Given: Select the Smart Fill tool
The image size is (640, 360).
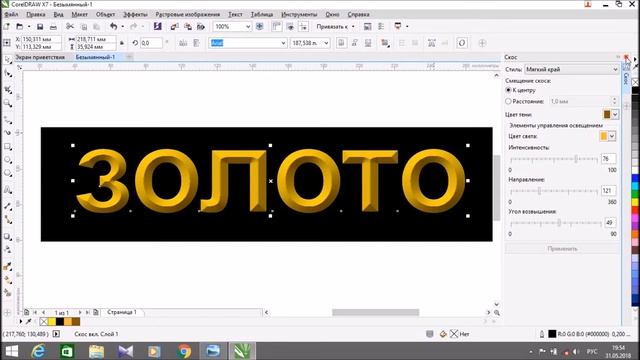Looking at the screenshot, I should 8,293.
